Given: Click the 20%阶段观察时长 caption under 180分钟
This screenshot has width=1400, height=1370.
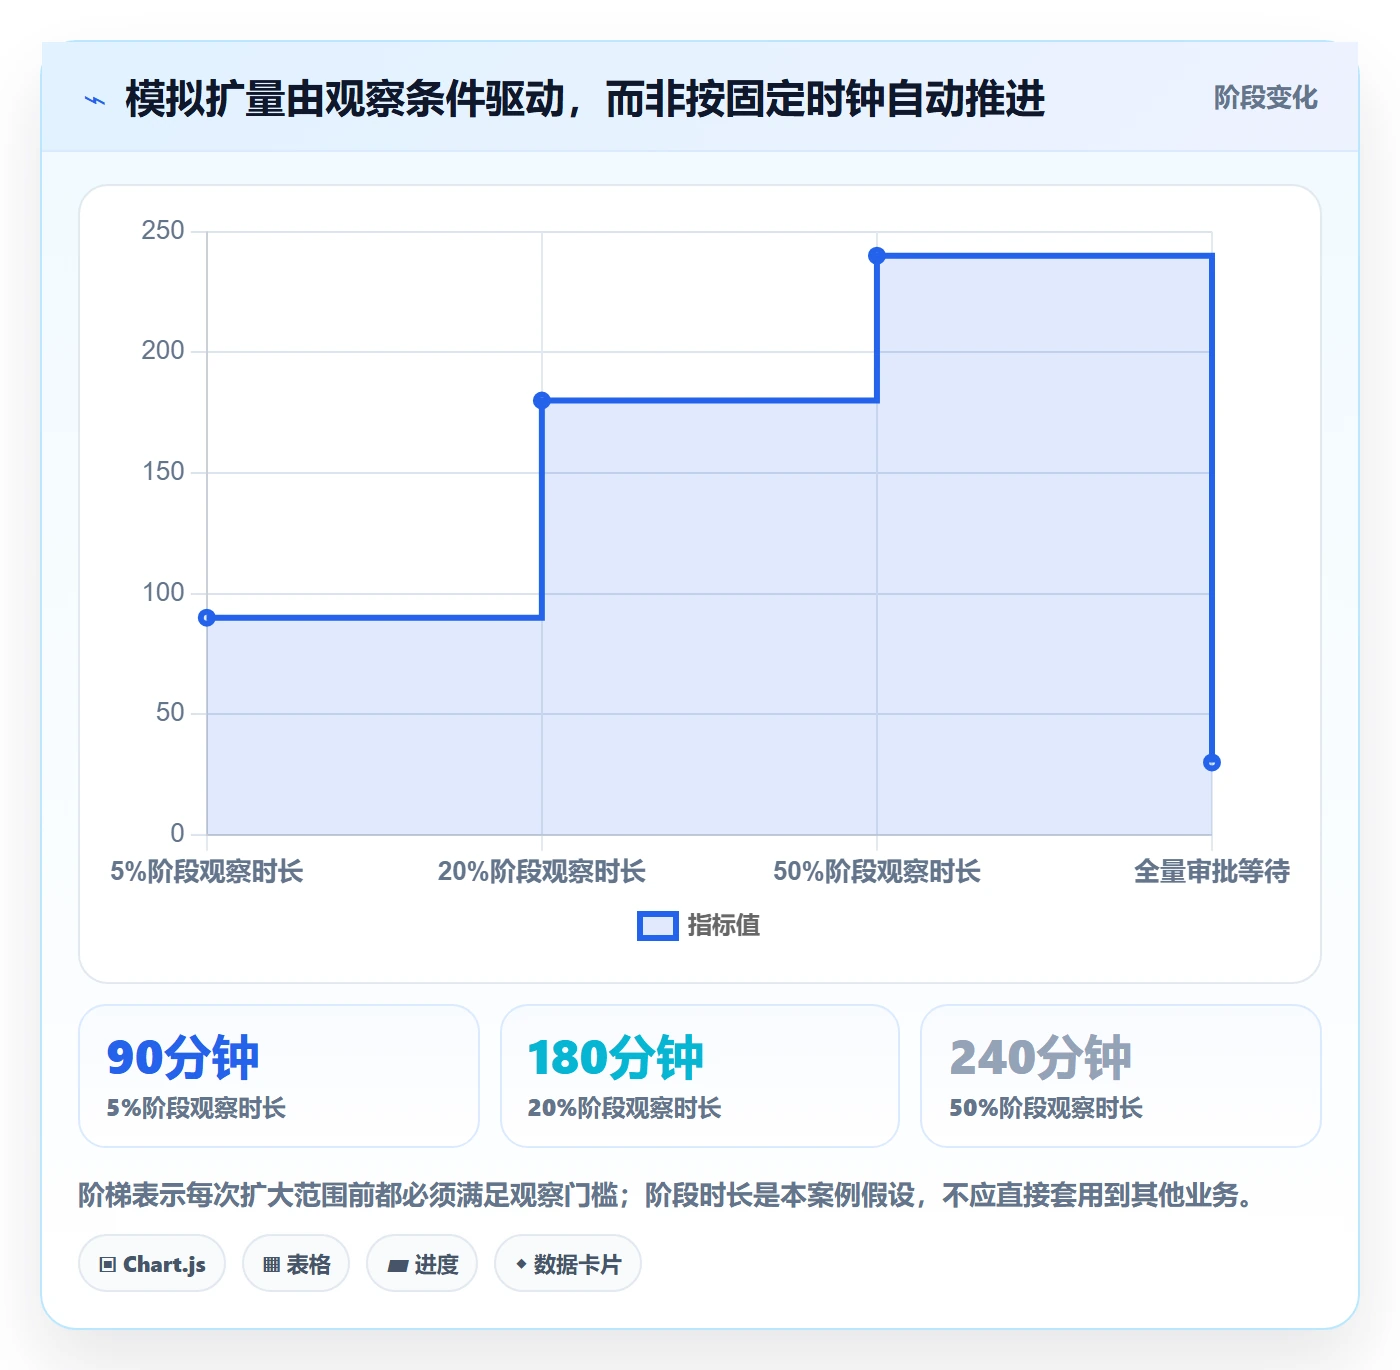Looking at the screenshot, I should point(625,1108).
